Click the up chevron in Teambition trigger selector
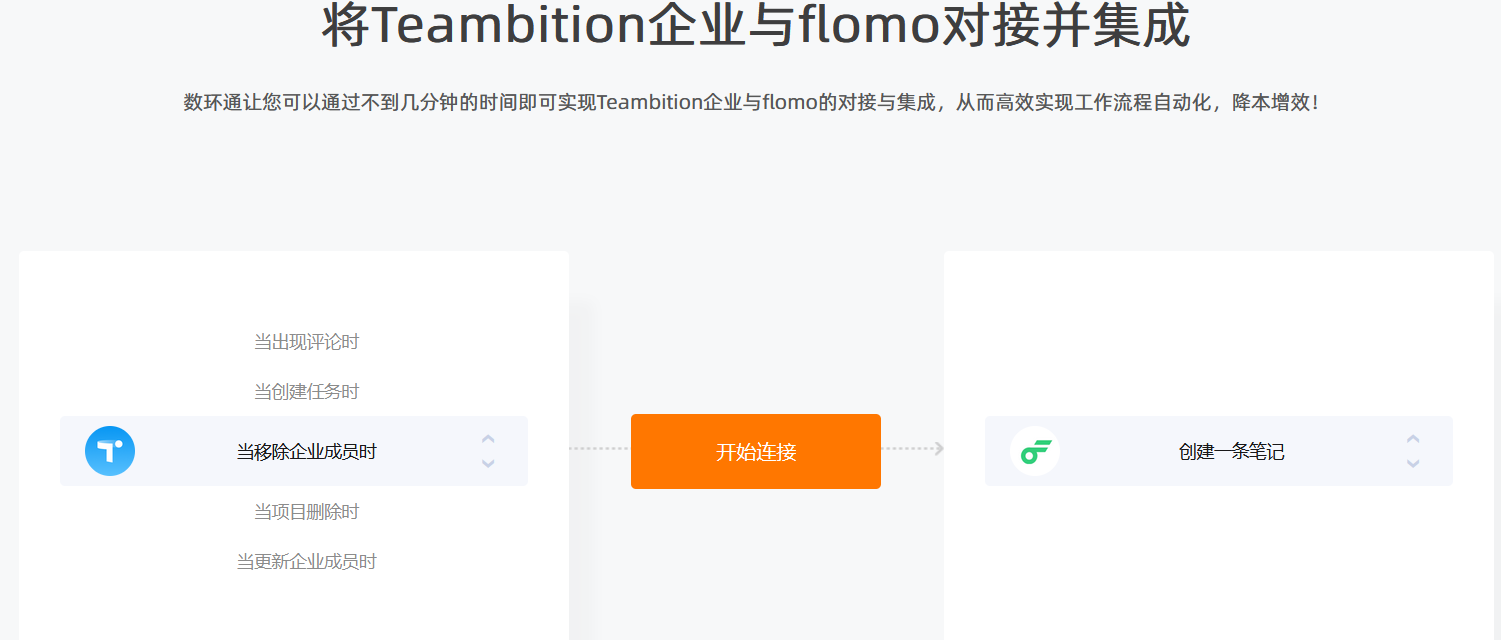 [488, 439]
